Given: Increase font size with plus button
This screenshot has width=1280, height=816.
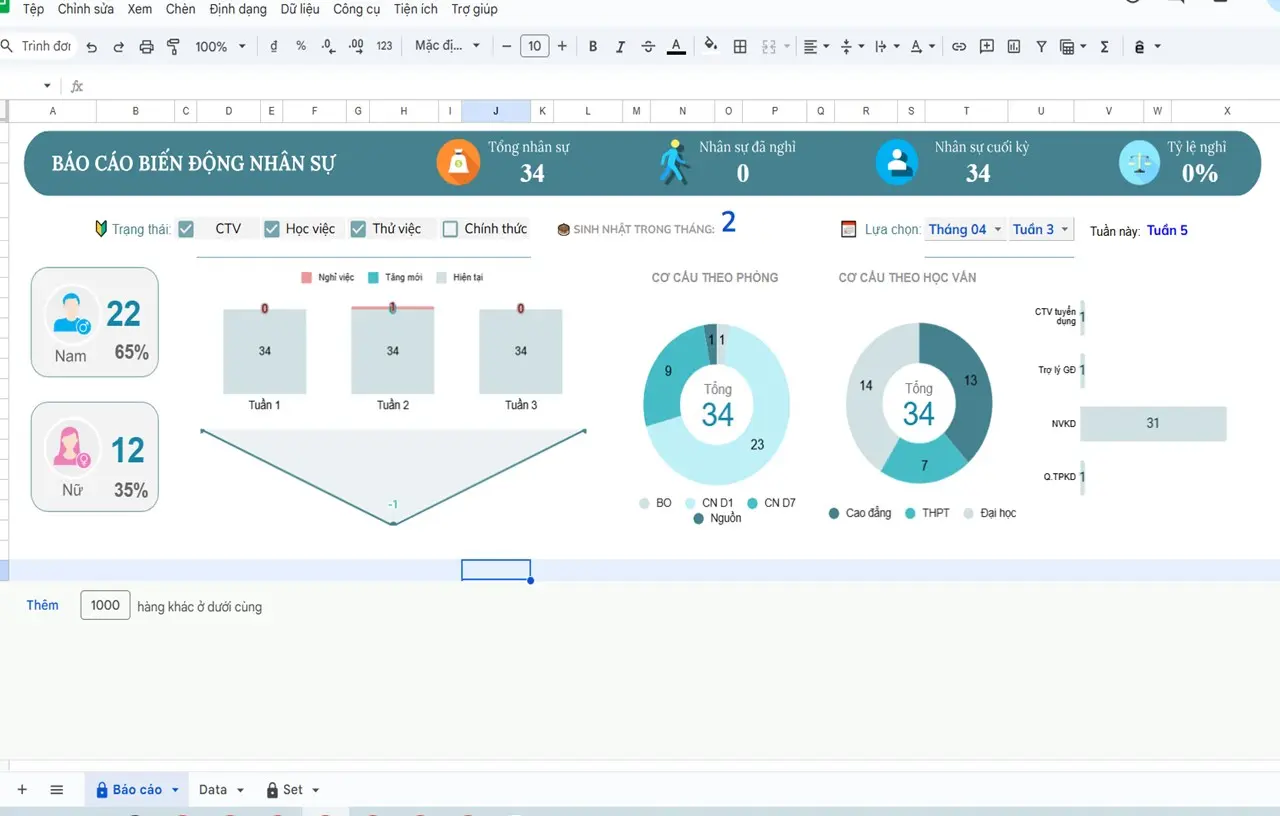Looking at the screenshot, I should click(562, 46).
